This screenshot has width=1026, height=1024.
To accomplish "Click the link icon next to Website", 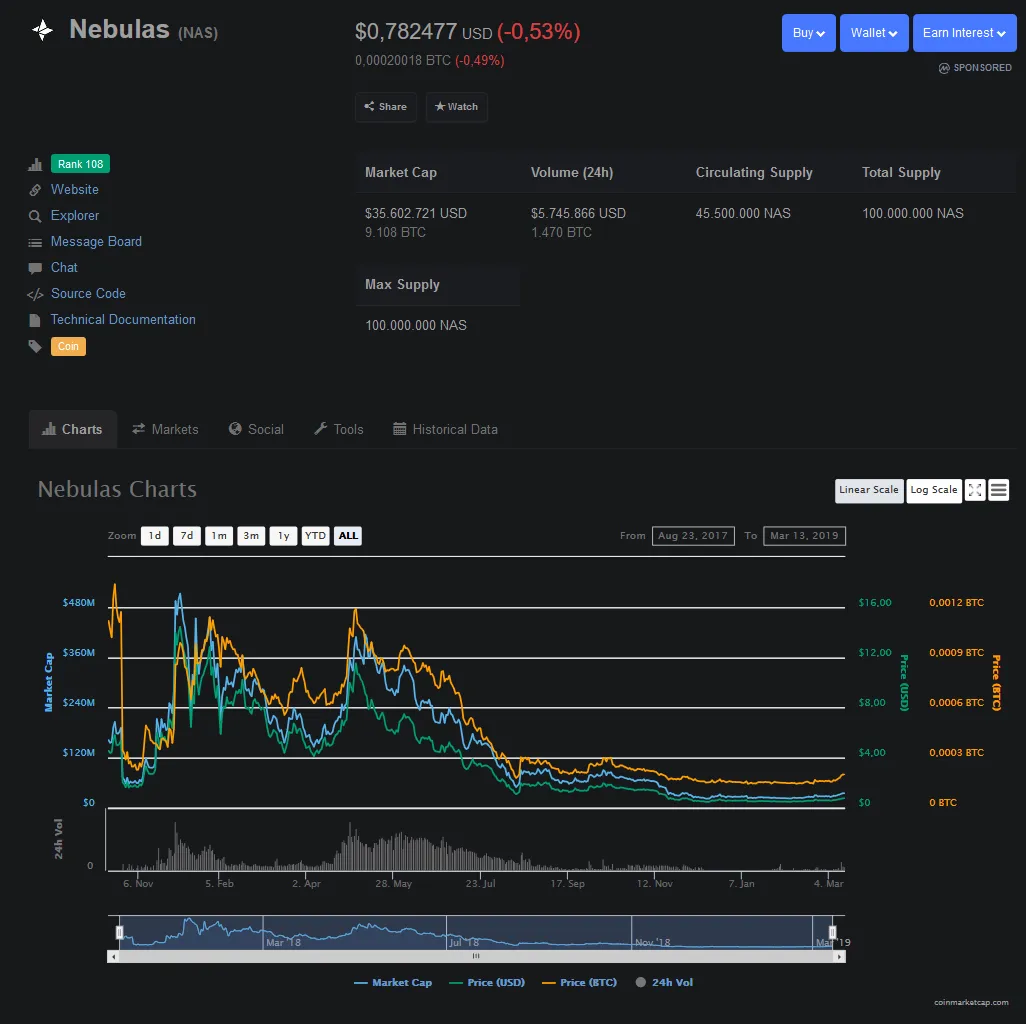I will (x=35, y=190).
